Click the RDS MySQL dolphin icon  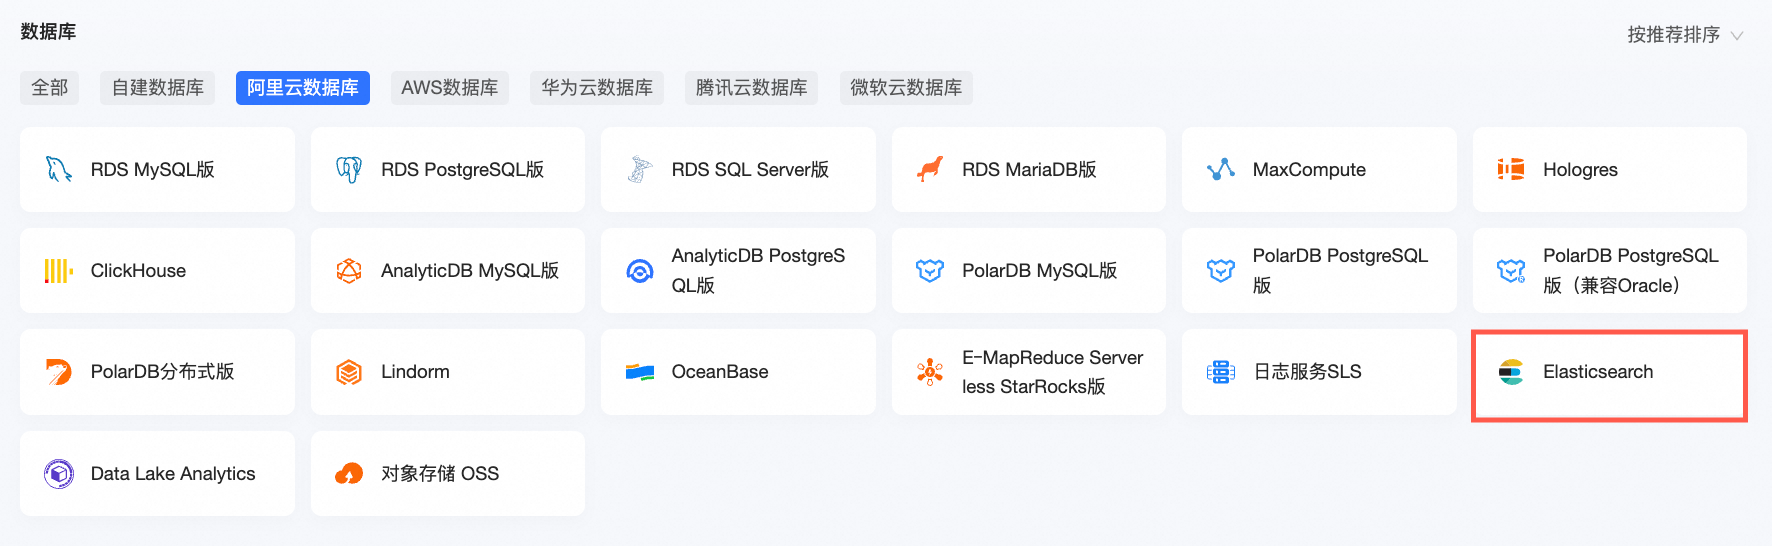[59, 169]
